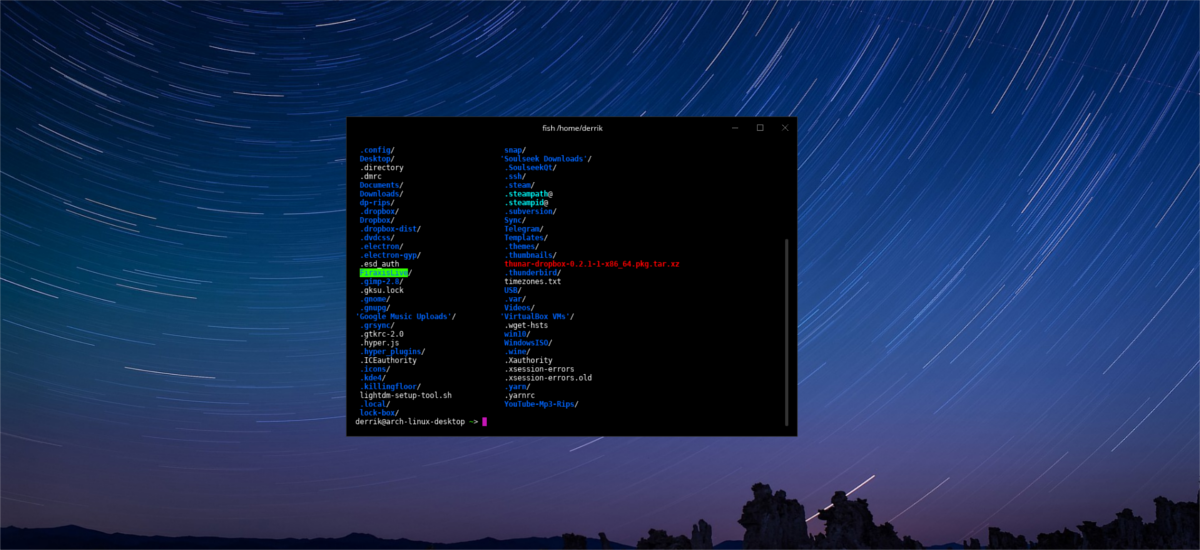Click the green-highlighted 'FiraXisLive/' entry

(386, 273)
